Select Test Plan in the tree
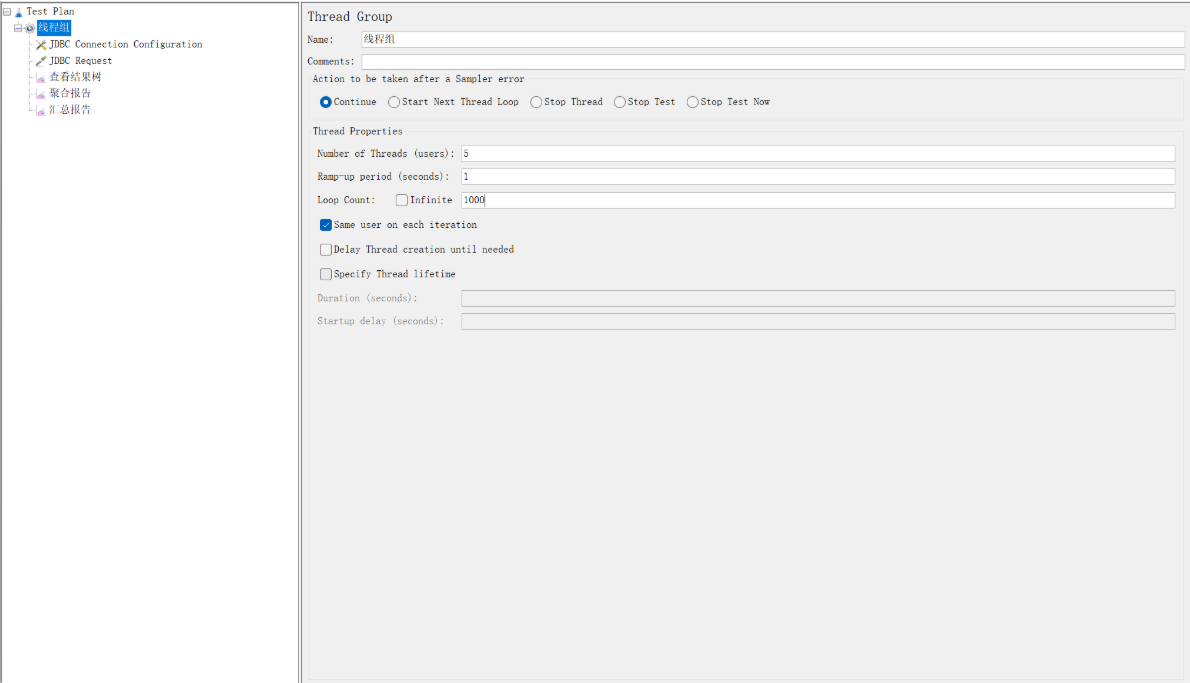Screen dimensions: 1190x683 pyautogui.click(x=50, y=11)
